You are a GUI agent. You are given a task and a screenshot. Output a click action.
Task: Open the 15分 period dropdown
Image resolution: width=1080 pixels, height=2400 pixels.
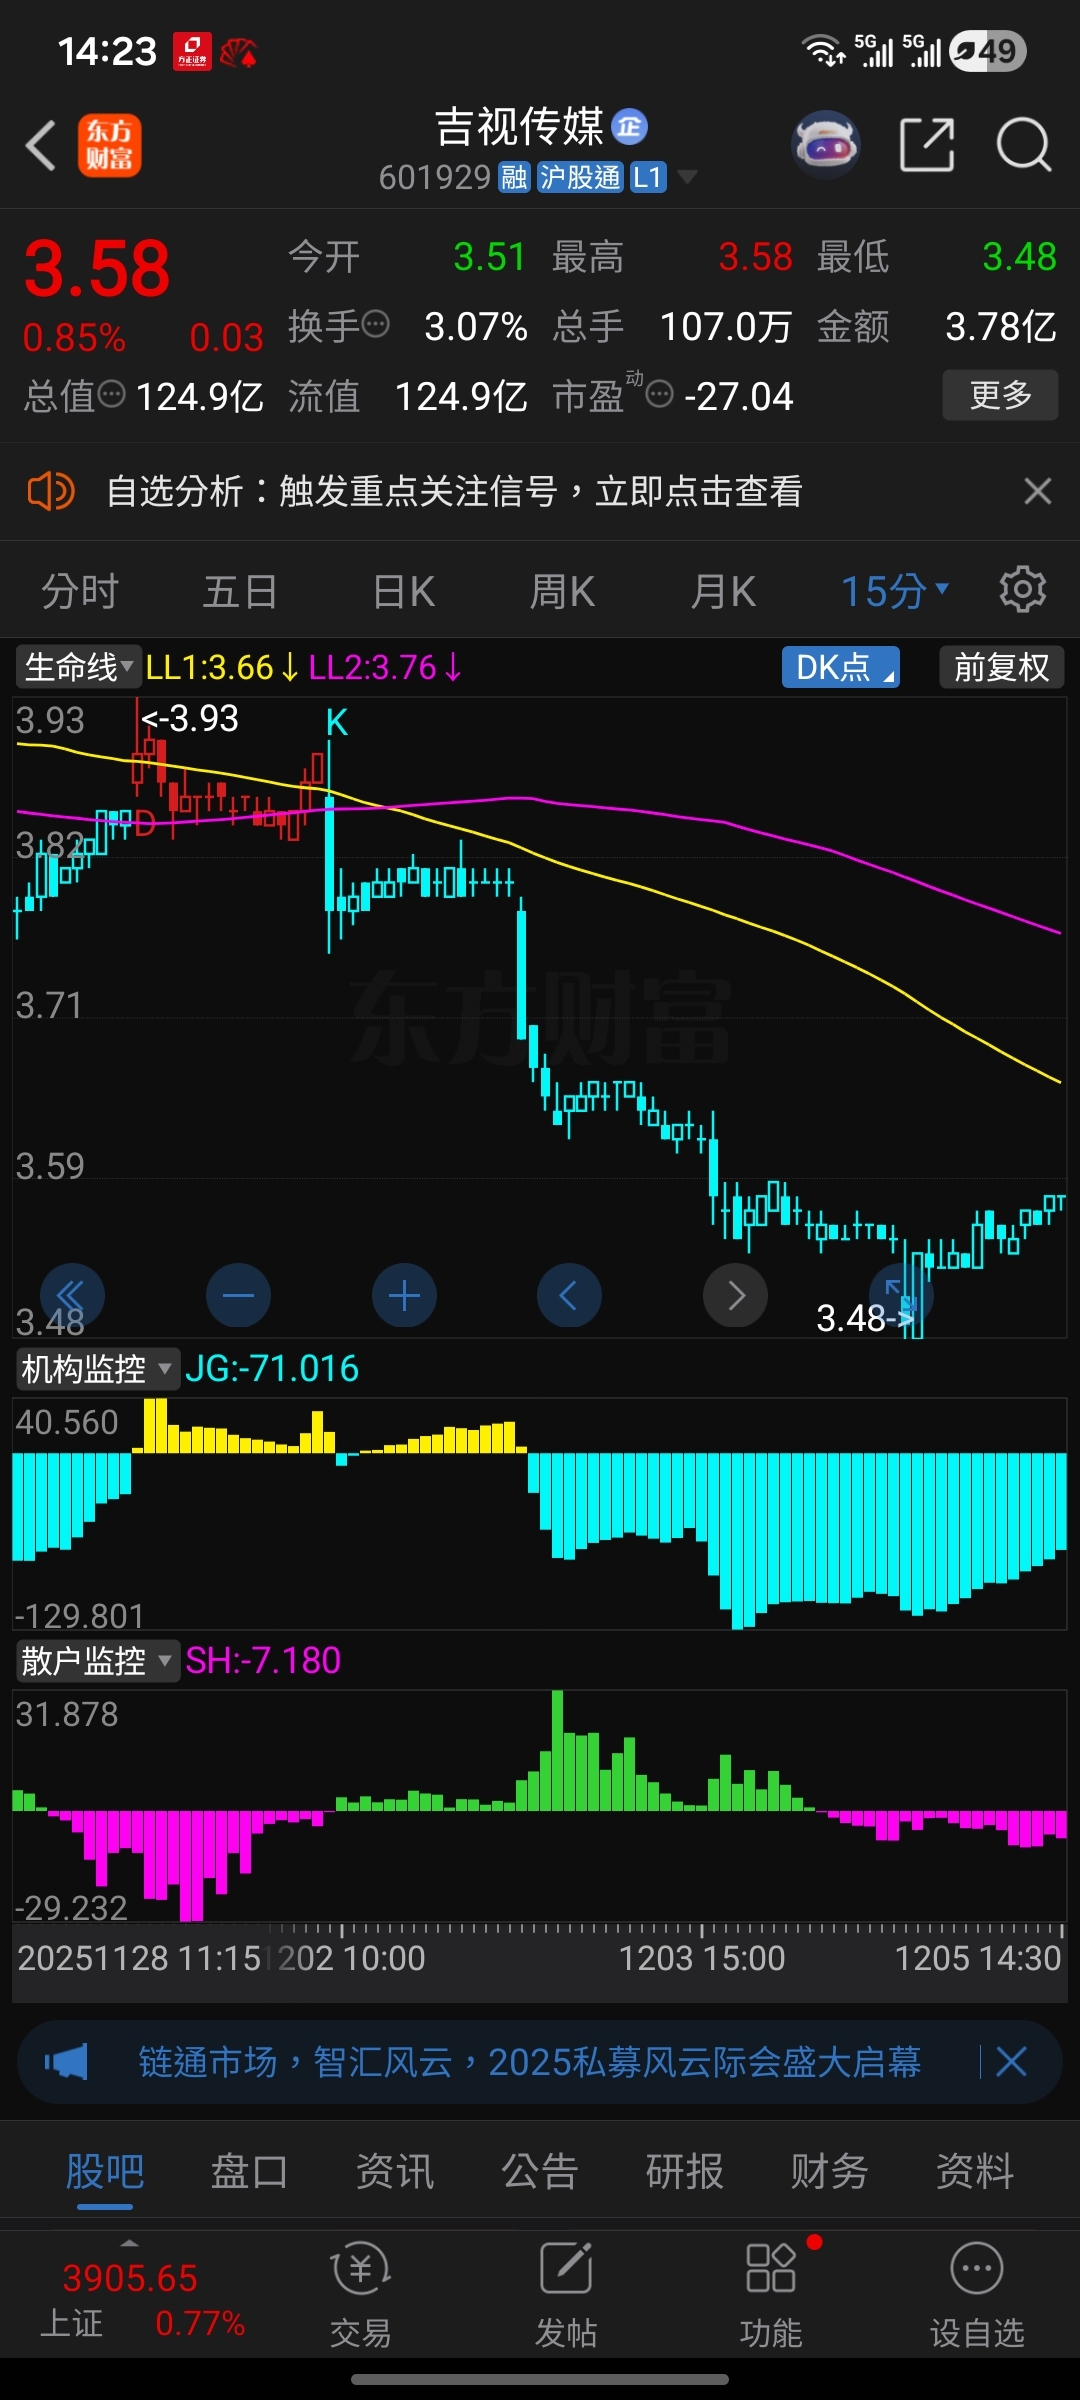tap(894, 591)
